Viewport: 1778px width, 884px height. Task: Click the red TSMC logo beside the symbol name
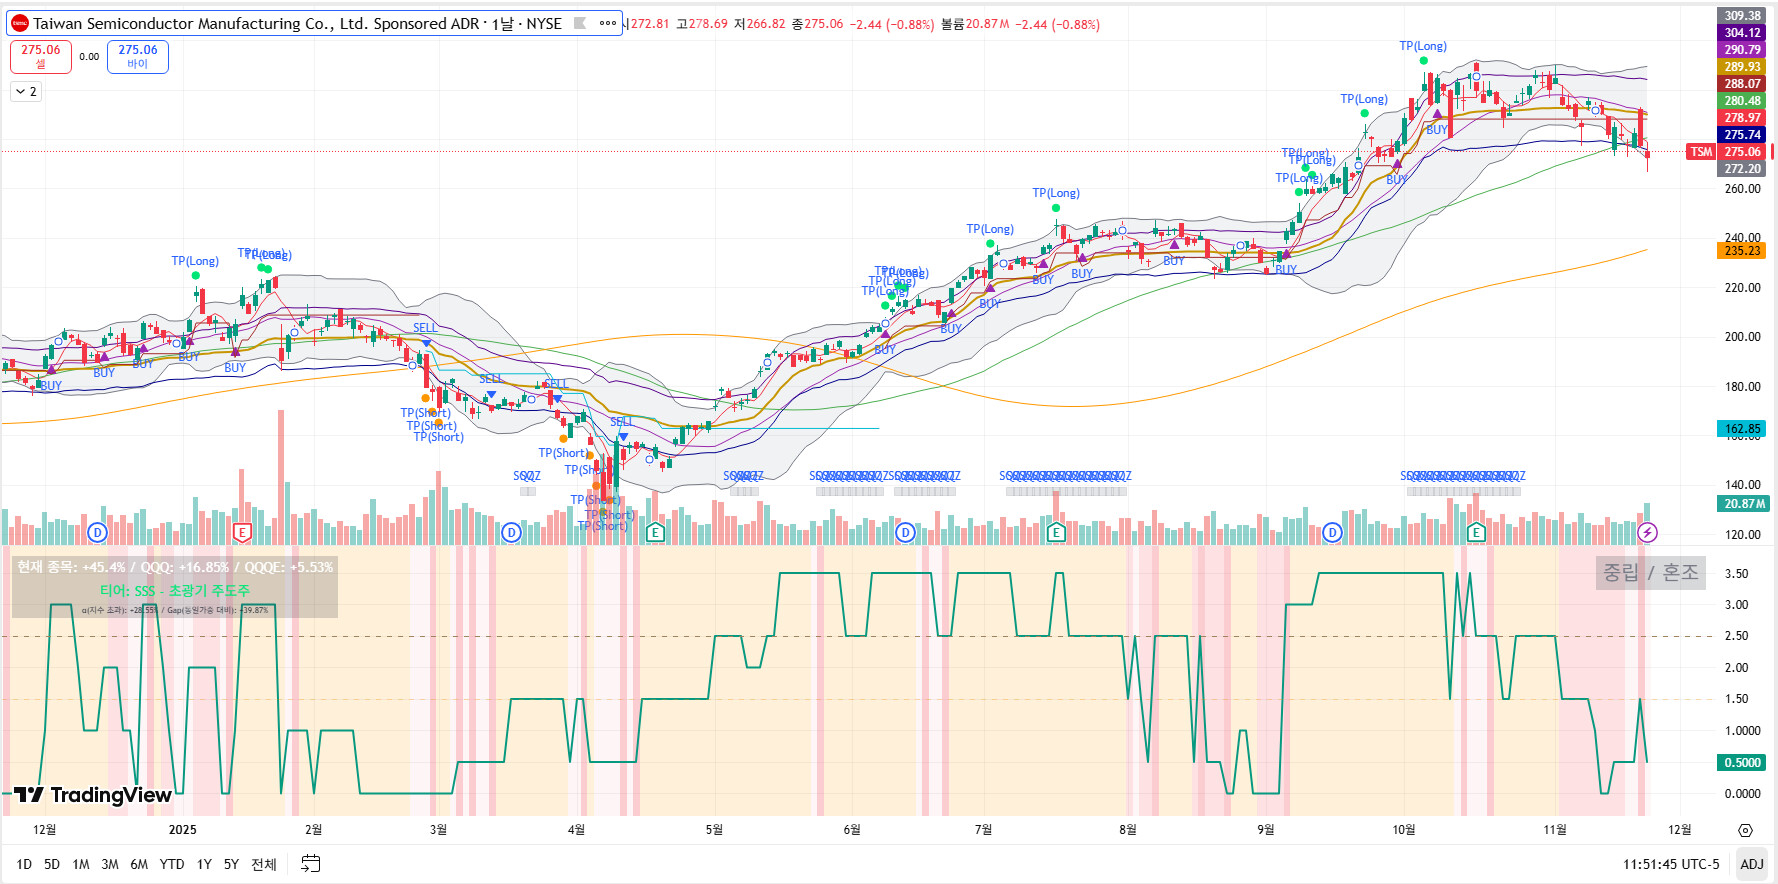pos(20,23)
